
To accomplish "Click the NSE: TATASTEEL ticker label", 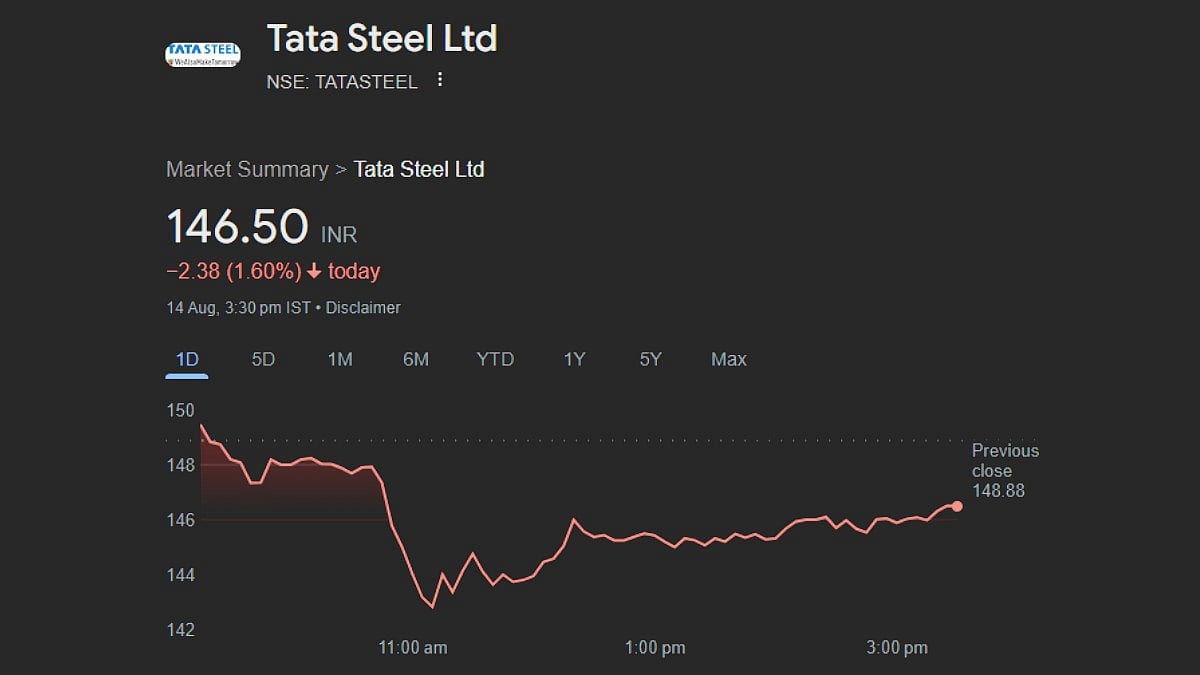I will point(342,82).
